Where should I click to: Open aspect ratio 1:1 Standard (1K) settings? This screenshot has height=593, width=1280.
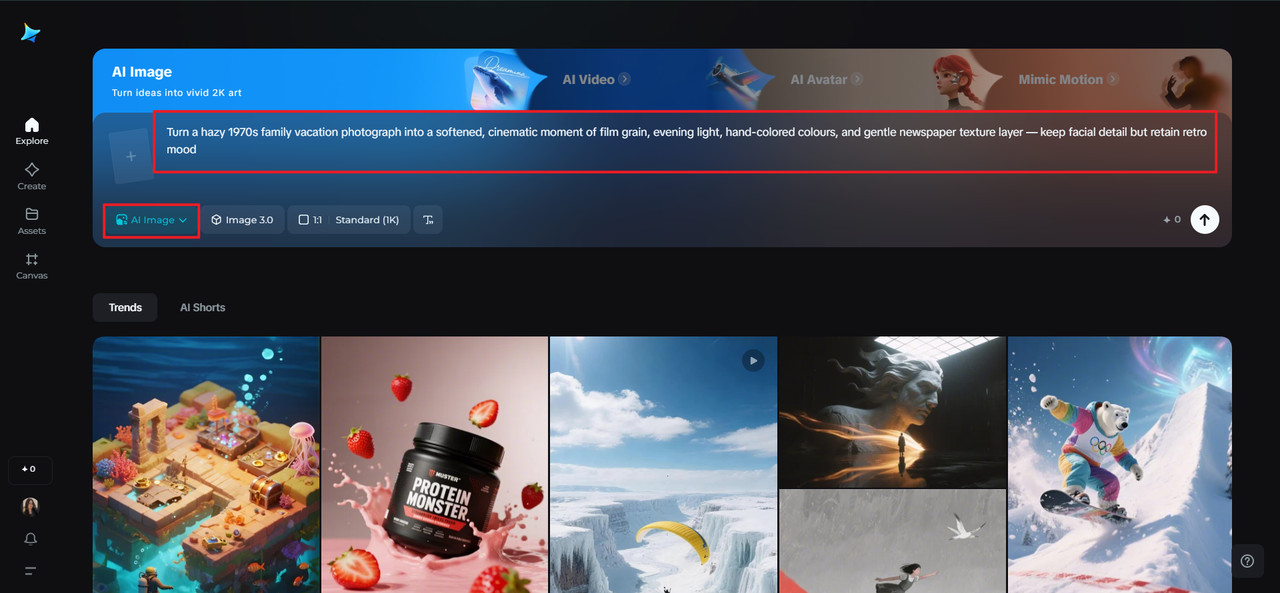pos(349,220)
